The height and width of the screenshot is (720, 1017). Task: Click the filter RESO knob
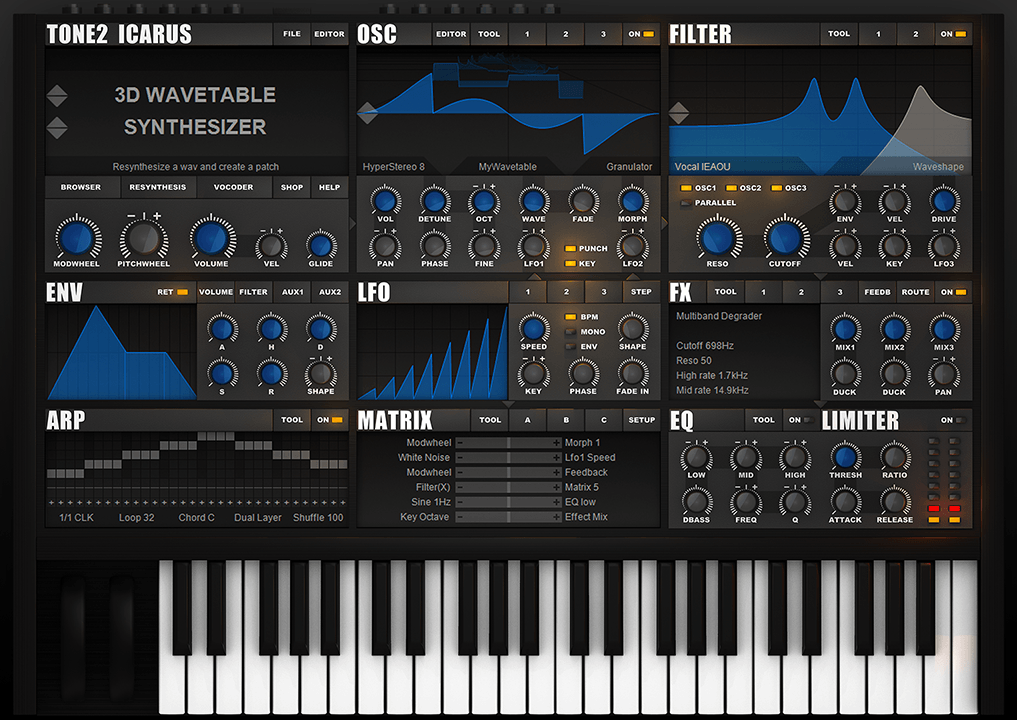(717, 238)
